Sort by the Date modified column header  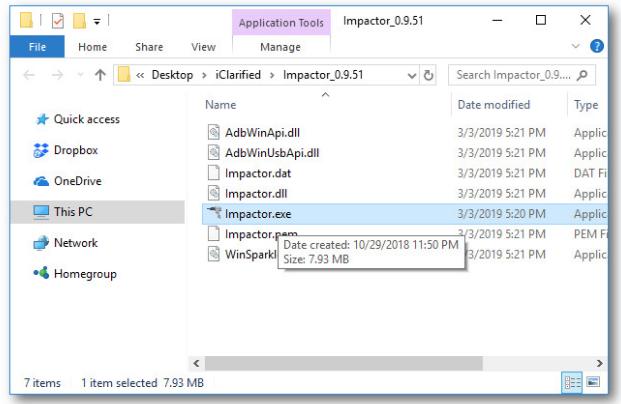pyautogui.click(x=493, y=105)
